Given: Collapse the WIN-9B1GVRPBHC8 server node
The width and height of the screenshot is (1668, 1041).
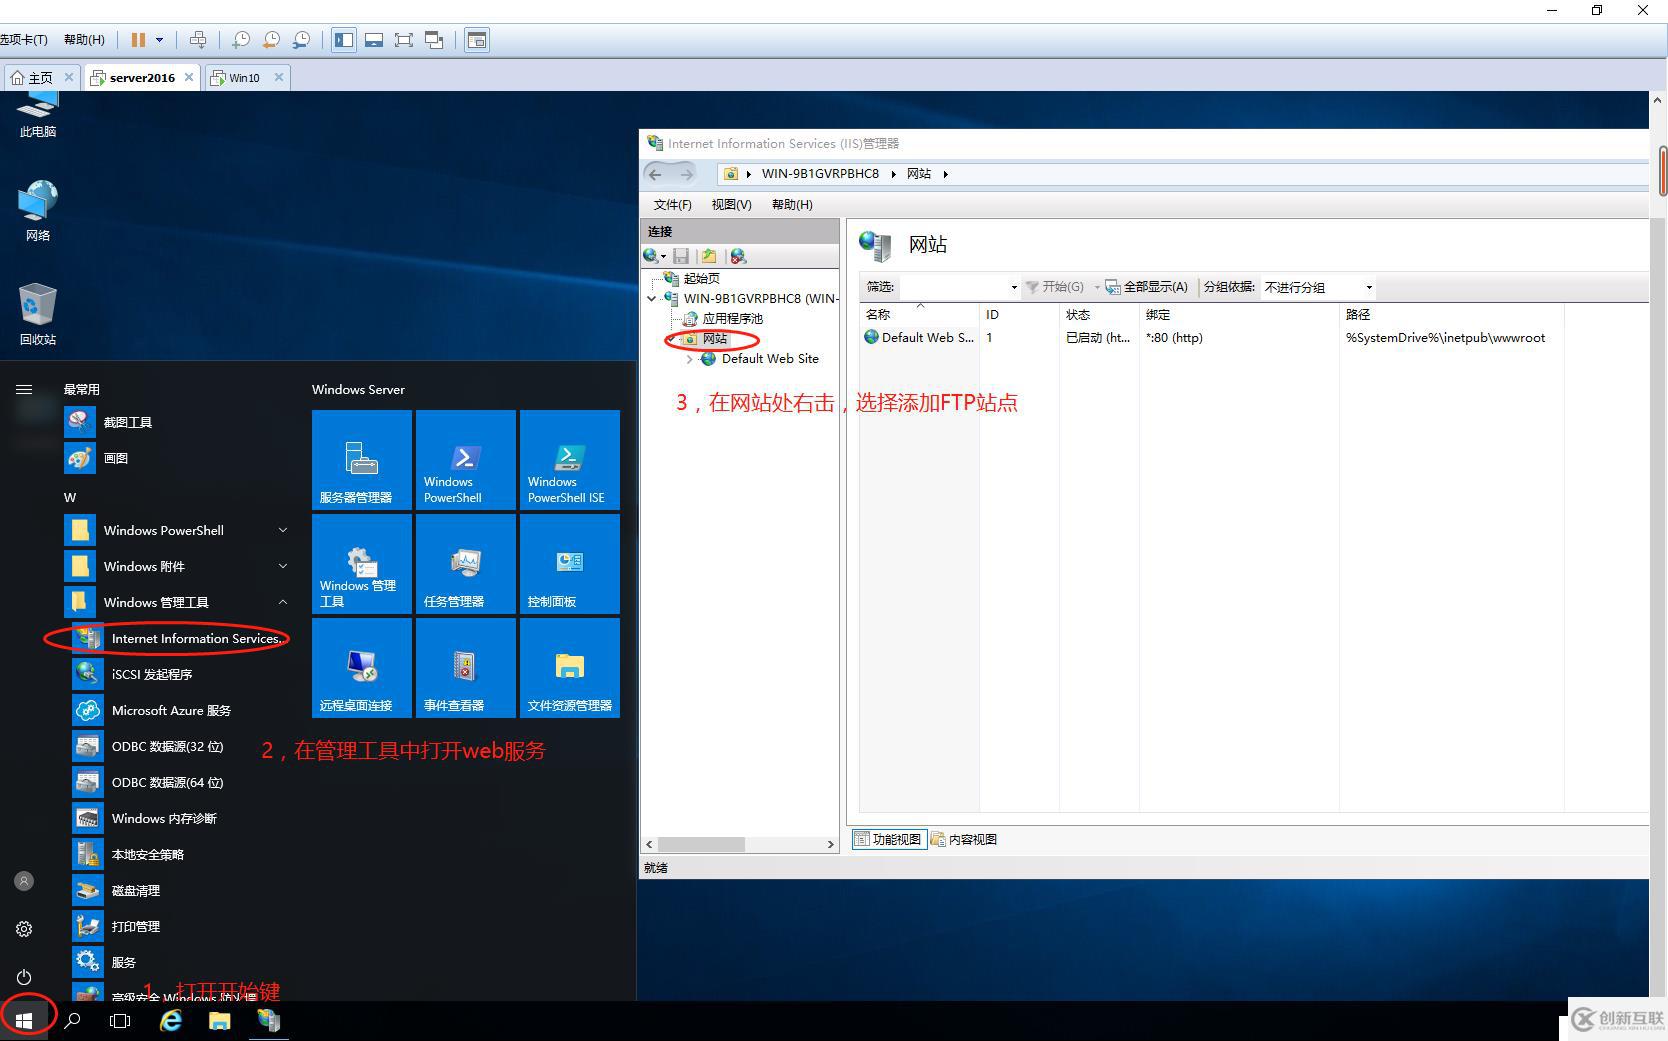Looking at the screenshot, I should coord(652,298).
